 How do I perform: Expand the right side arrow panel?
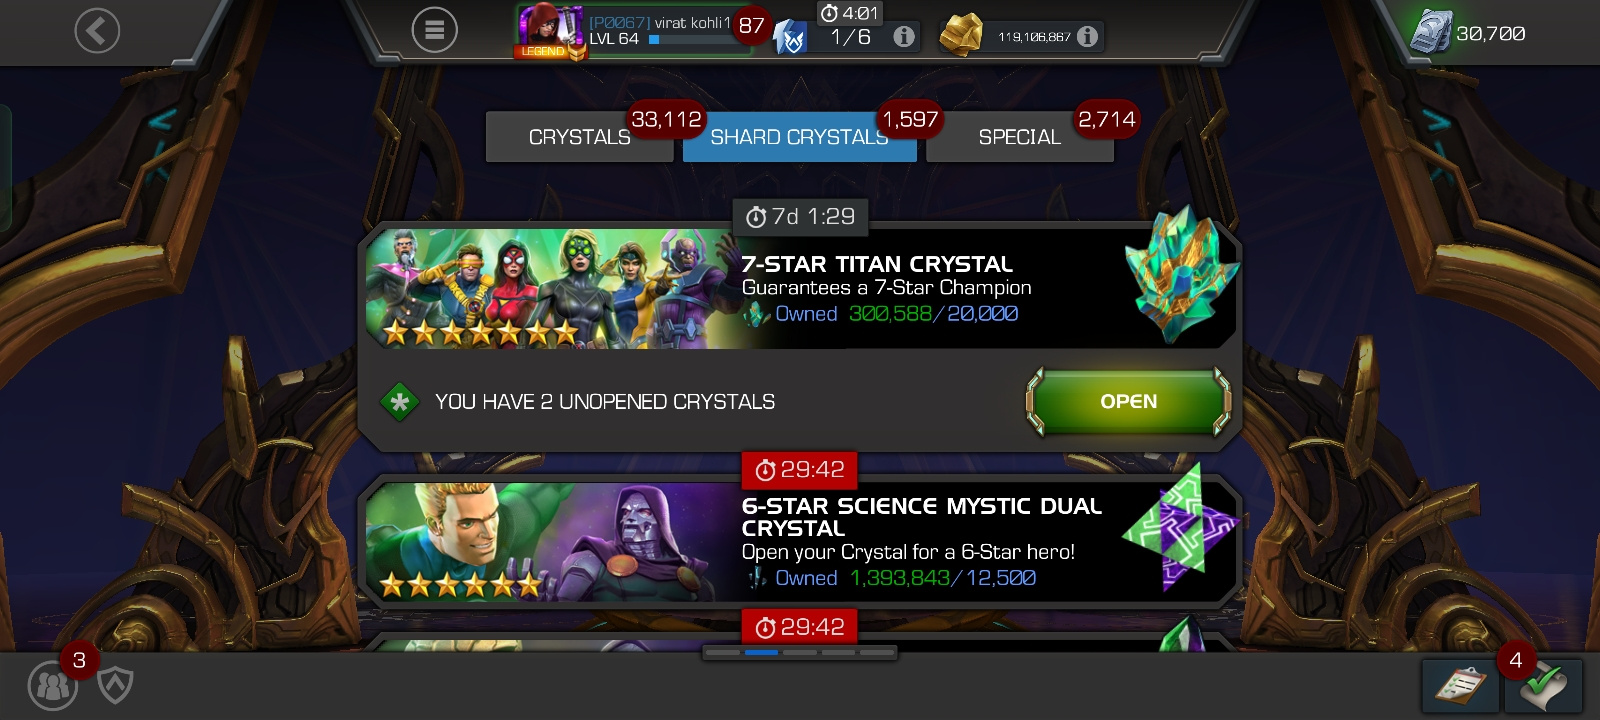pyautogui.click(x=1437, y=122)
